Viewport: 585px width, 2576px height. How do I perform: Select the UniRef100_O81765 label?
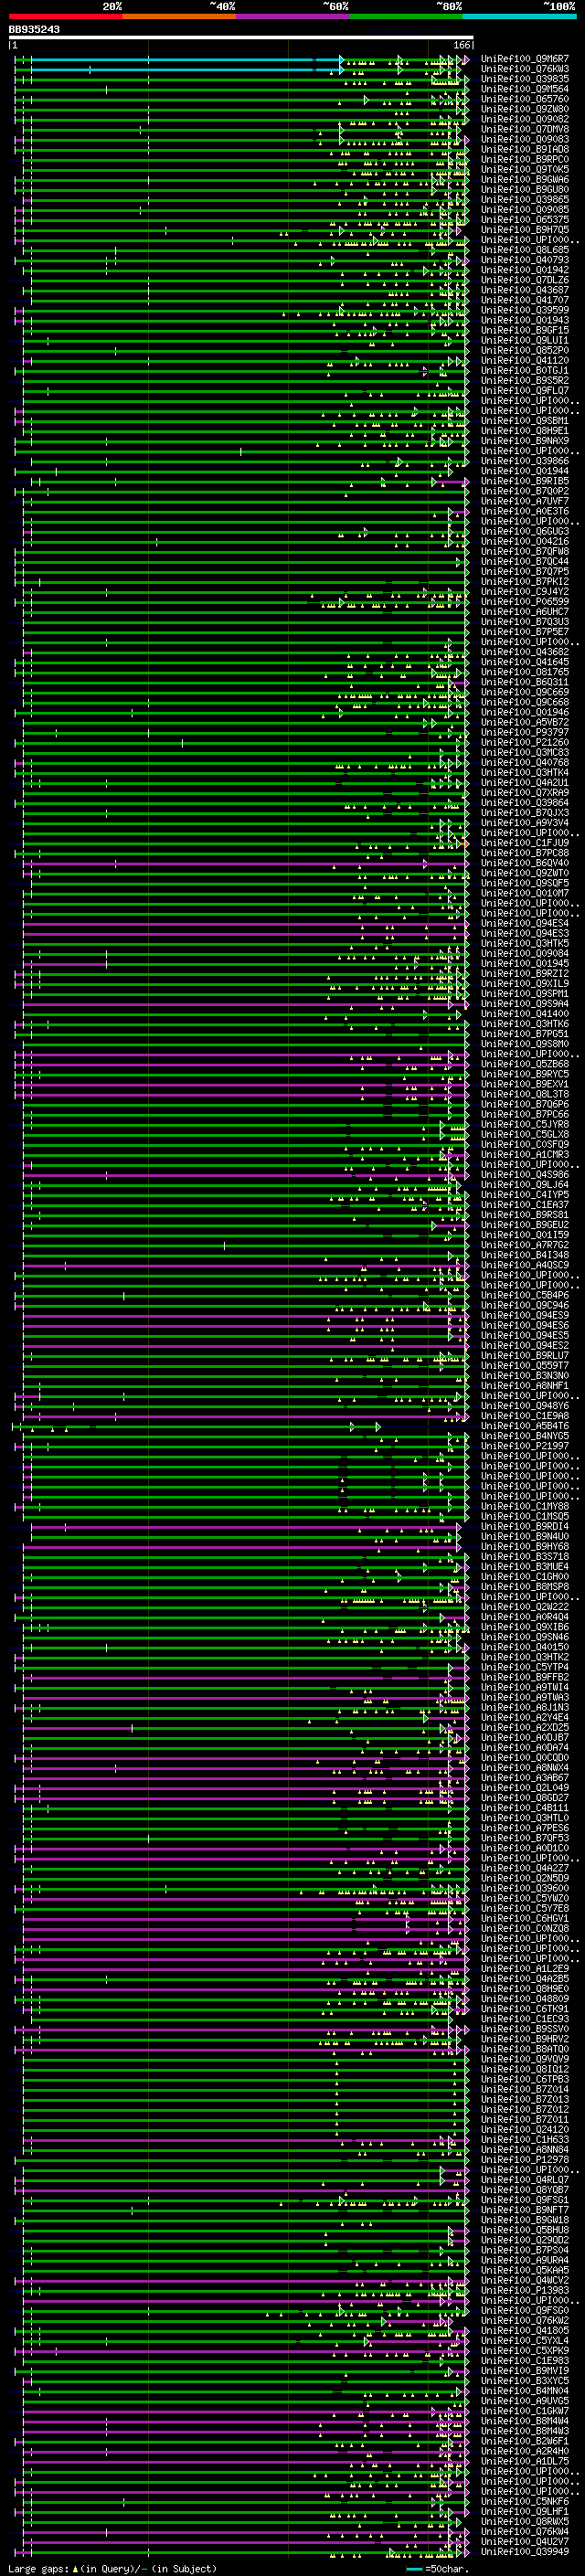[x=525, y=672]
